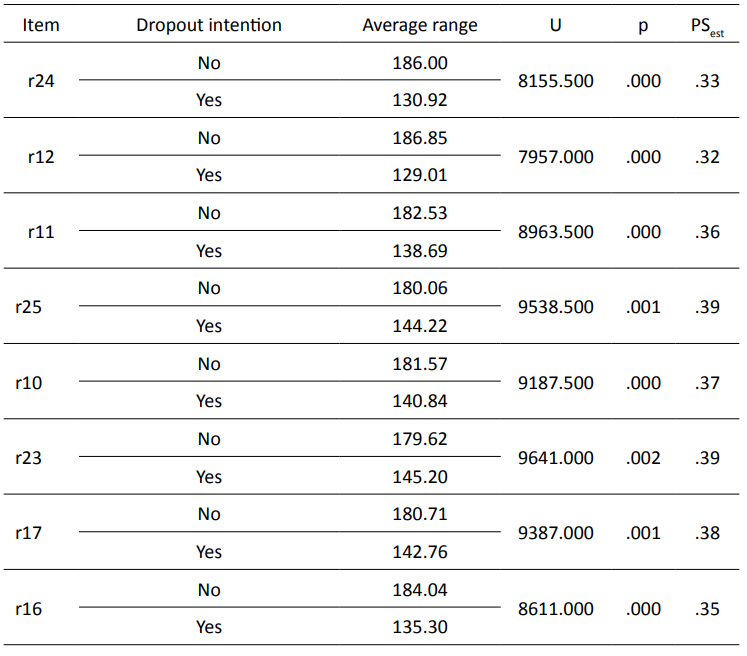Select the "Average range" column header
Viewport: 747px width, 656px height.
click(x=420, y=25)
